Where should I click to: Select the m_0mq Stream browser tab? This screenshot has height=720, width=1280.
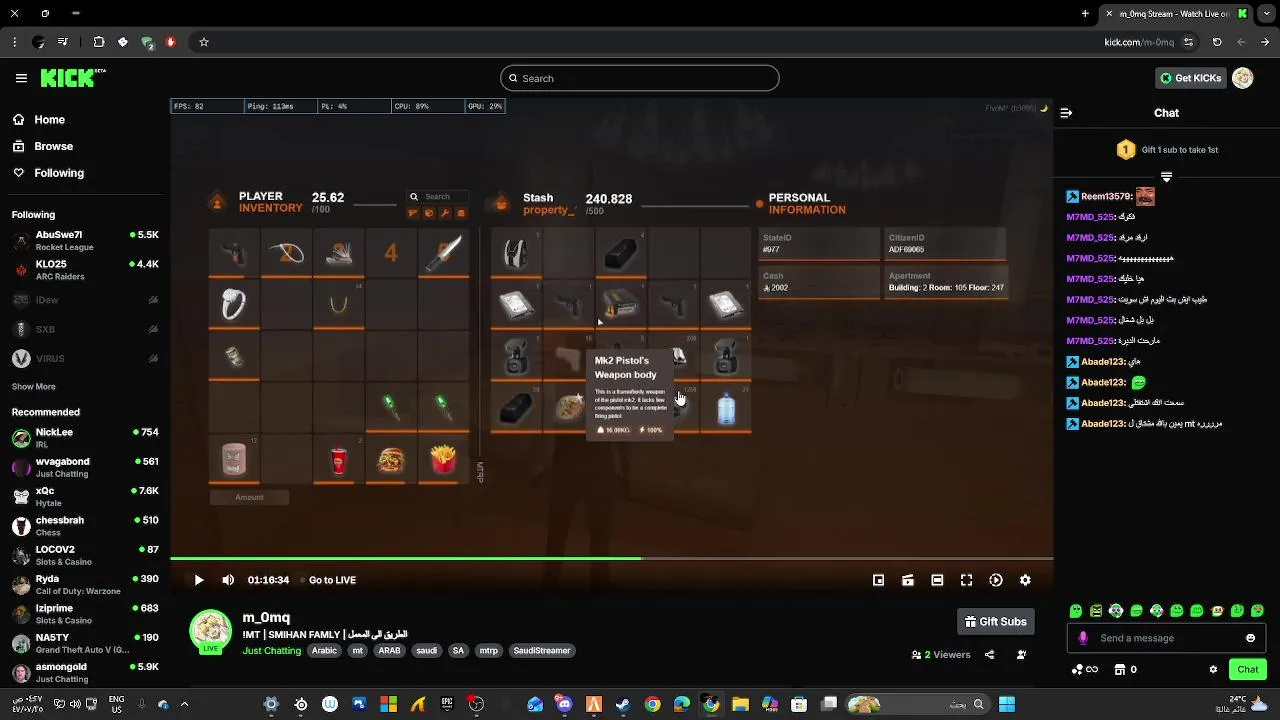[x=1177, y=14]
